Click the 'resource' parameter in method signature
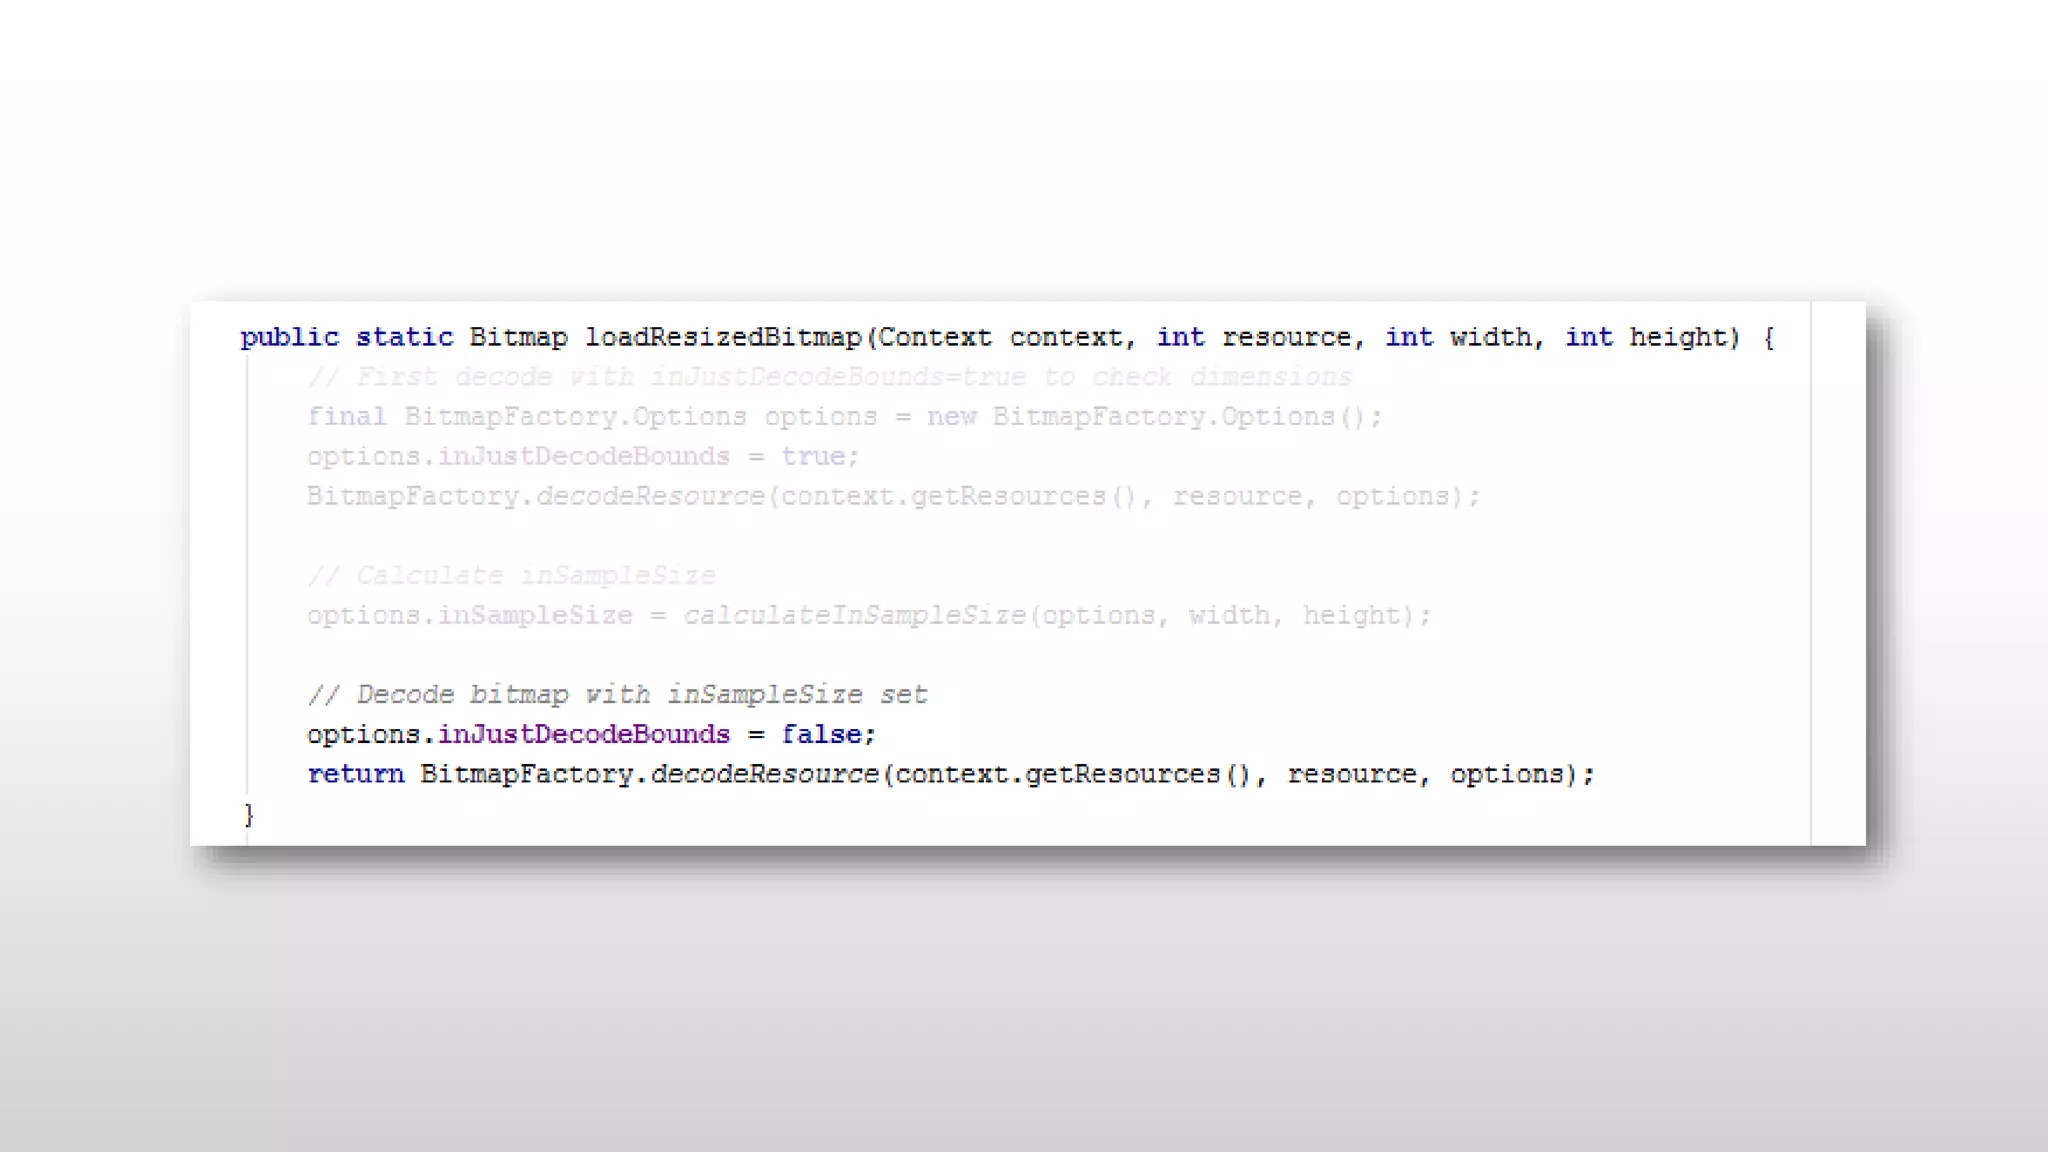Viewport: 2048px width, 1152px height. [1286, 338]
